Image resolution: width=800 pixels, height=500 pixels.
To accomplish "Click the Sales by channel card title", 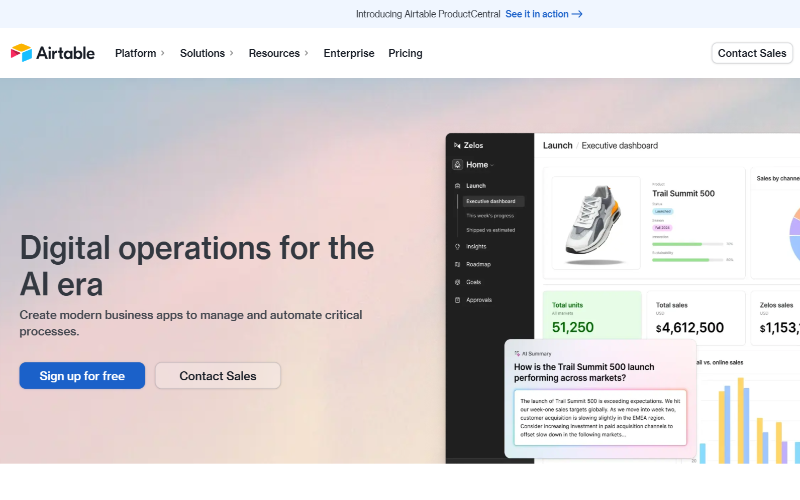I will (778, 179).
